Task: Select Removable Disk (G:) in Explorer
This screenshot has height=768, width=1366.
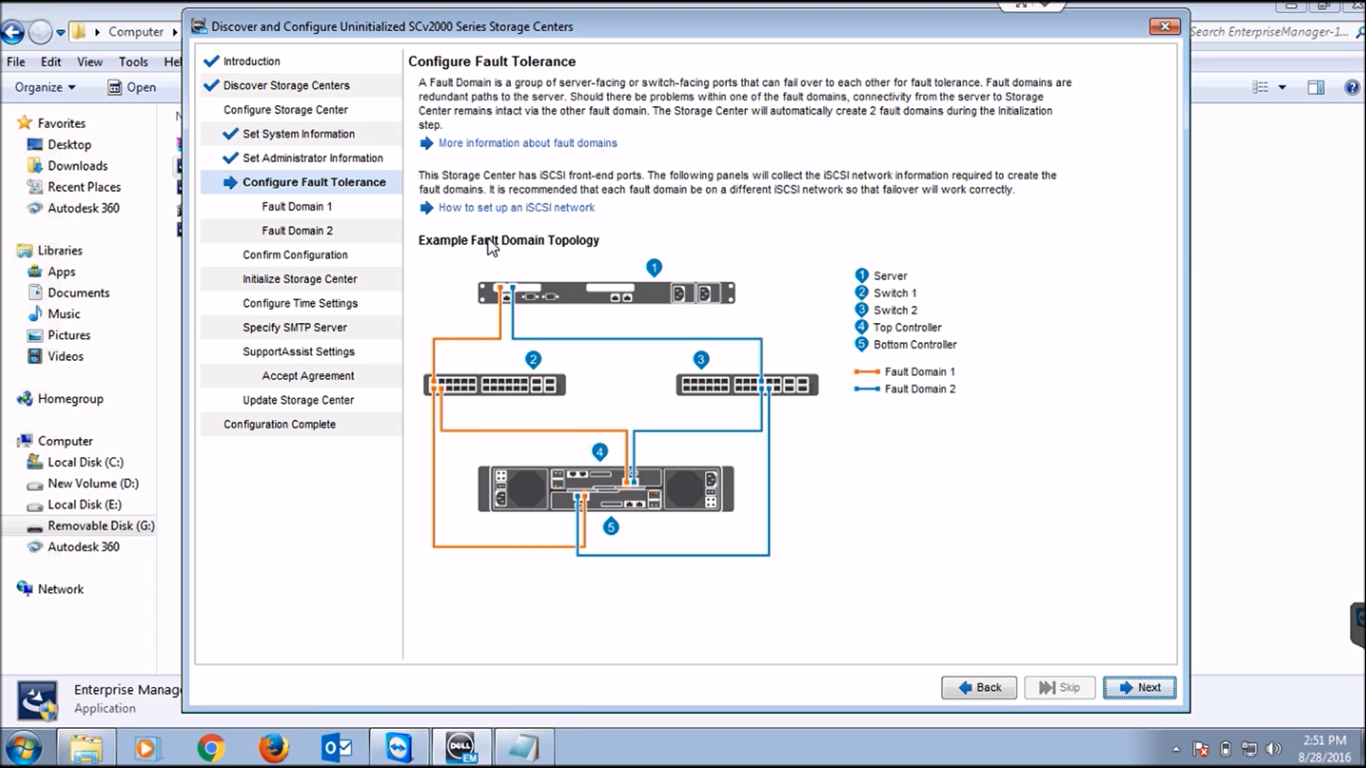Action: pos(90,526)
